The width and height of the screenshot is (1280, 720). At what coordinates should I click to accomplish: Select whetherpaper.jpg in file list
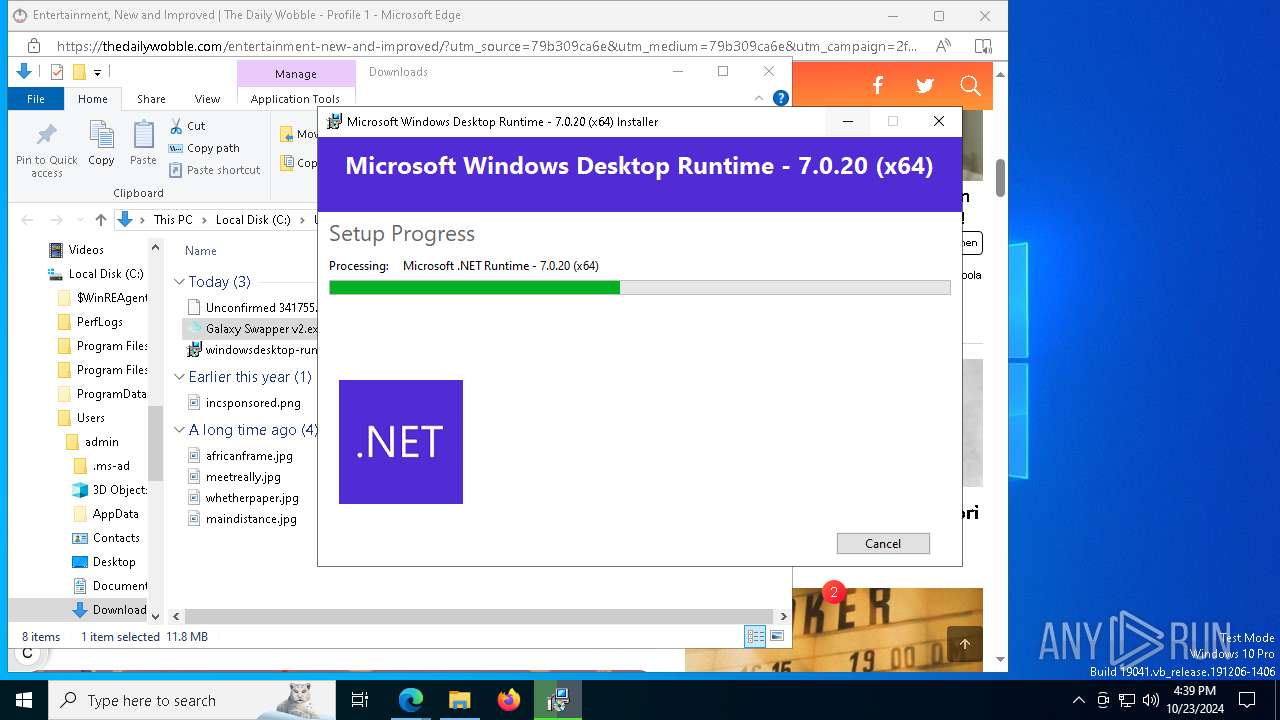coord(243,498)
